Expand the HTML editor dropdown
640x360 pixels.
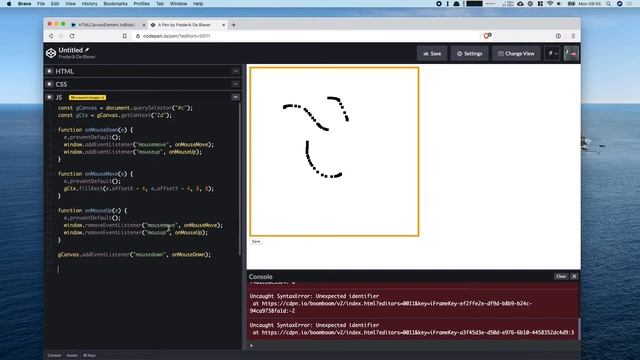click(236, 71)
